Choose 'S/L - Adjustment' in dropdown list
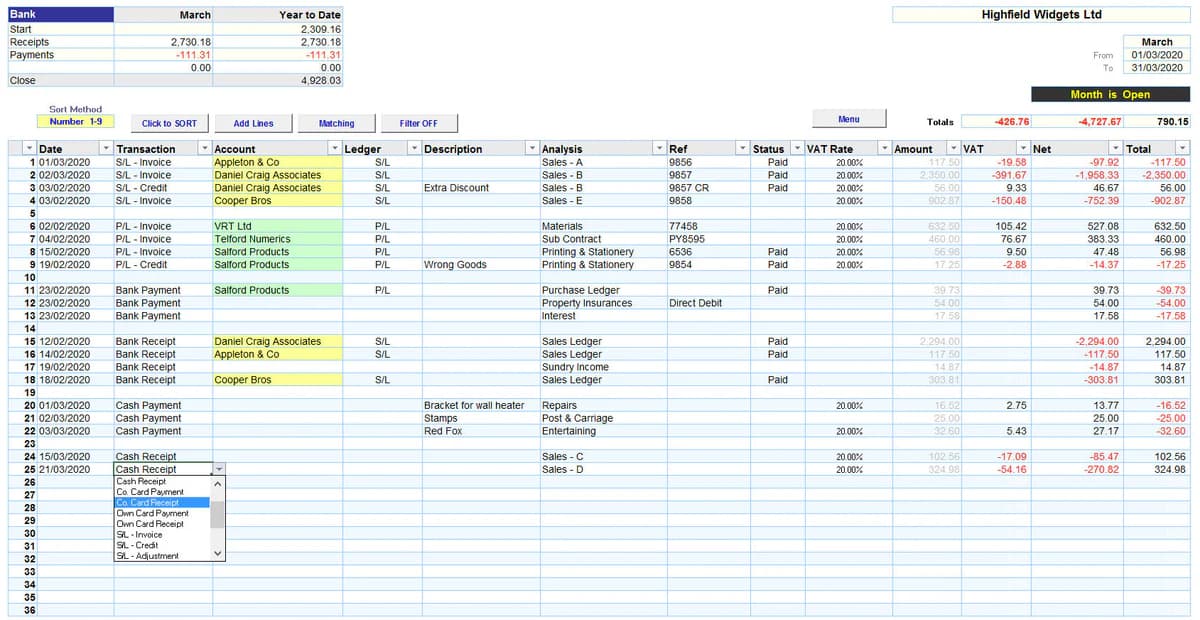 pos(162,556)
